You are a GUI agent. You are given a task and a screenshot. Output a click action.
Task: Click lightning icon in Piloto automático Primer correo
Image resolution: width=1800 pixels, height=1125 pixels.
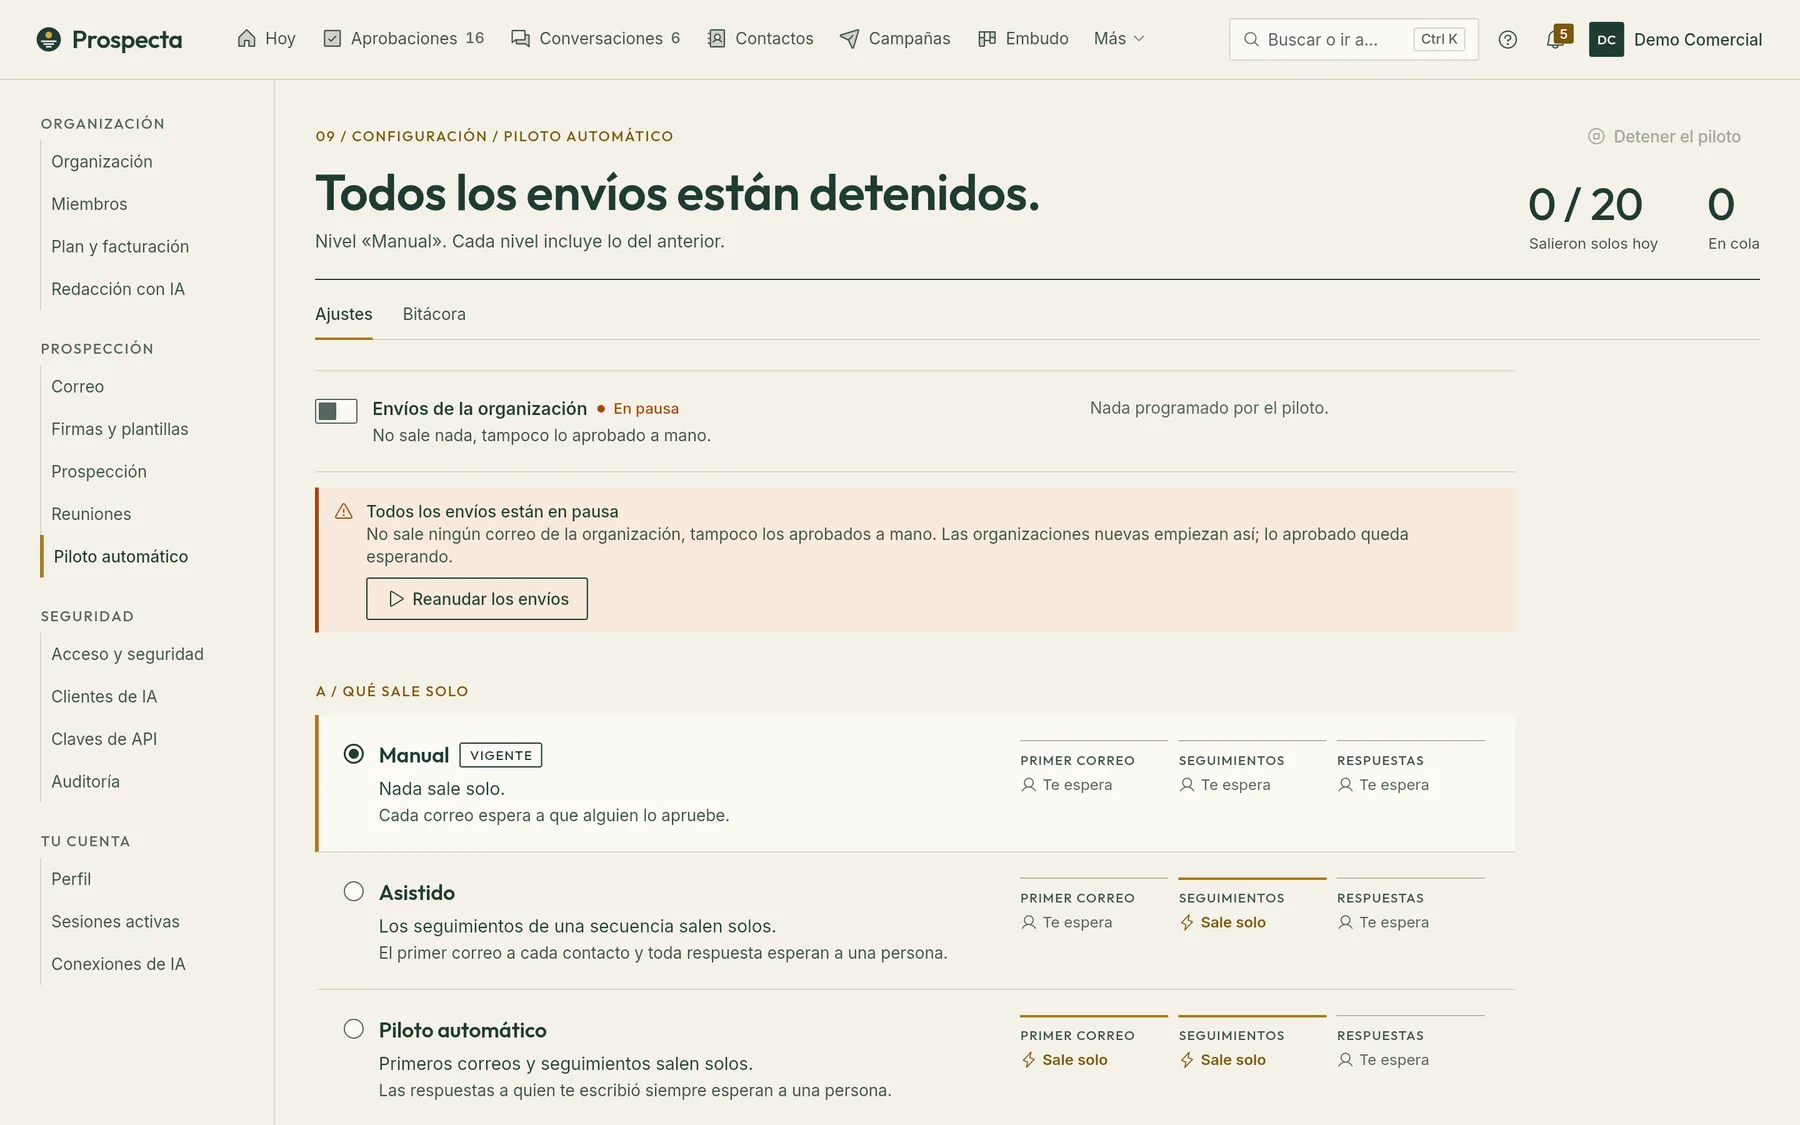(x=1029, y=1060)
